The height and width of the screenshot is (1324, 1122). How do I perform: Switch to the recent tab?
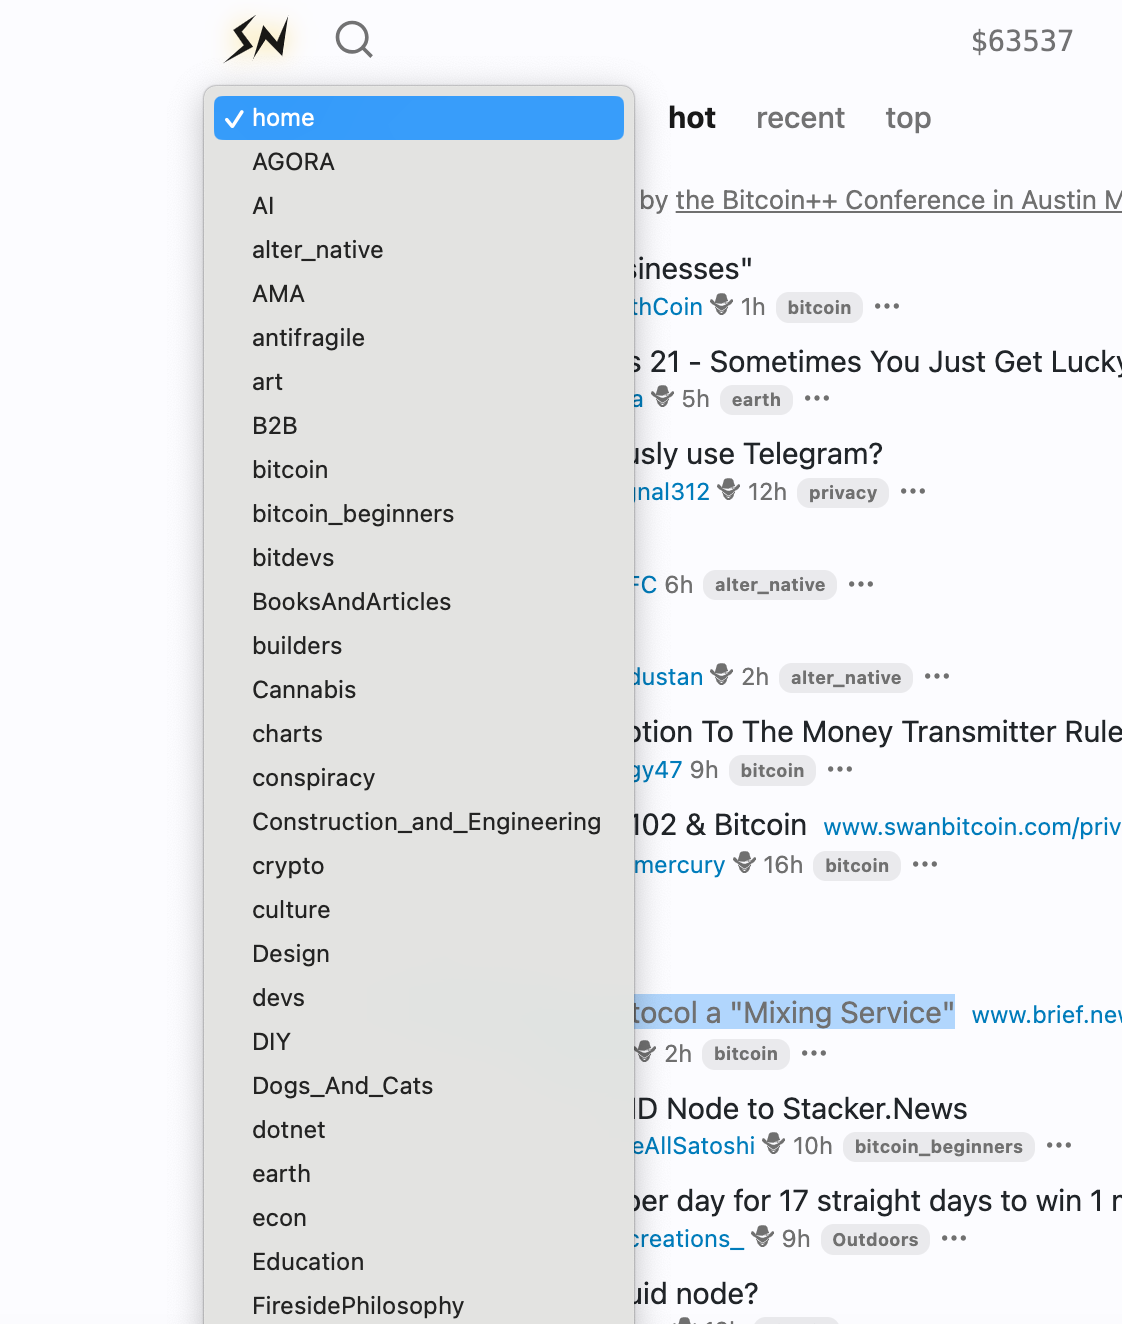tap(800, 118)
